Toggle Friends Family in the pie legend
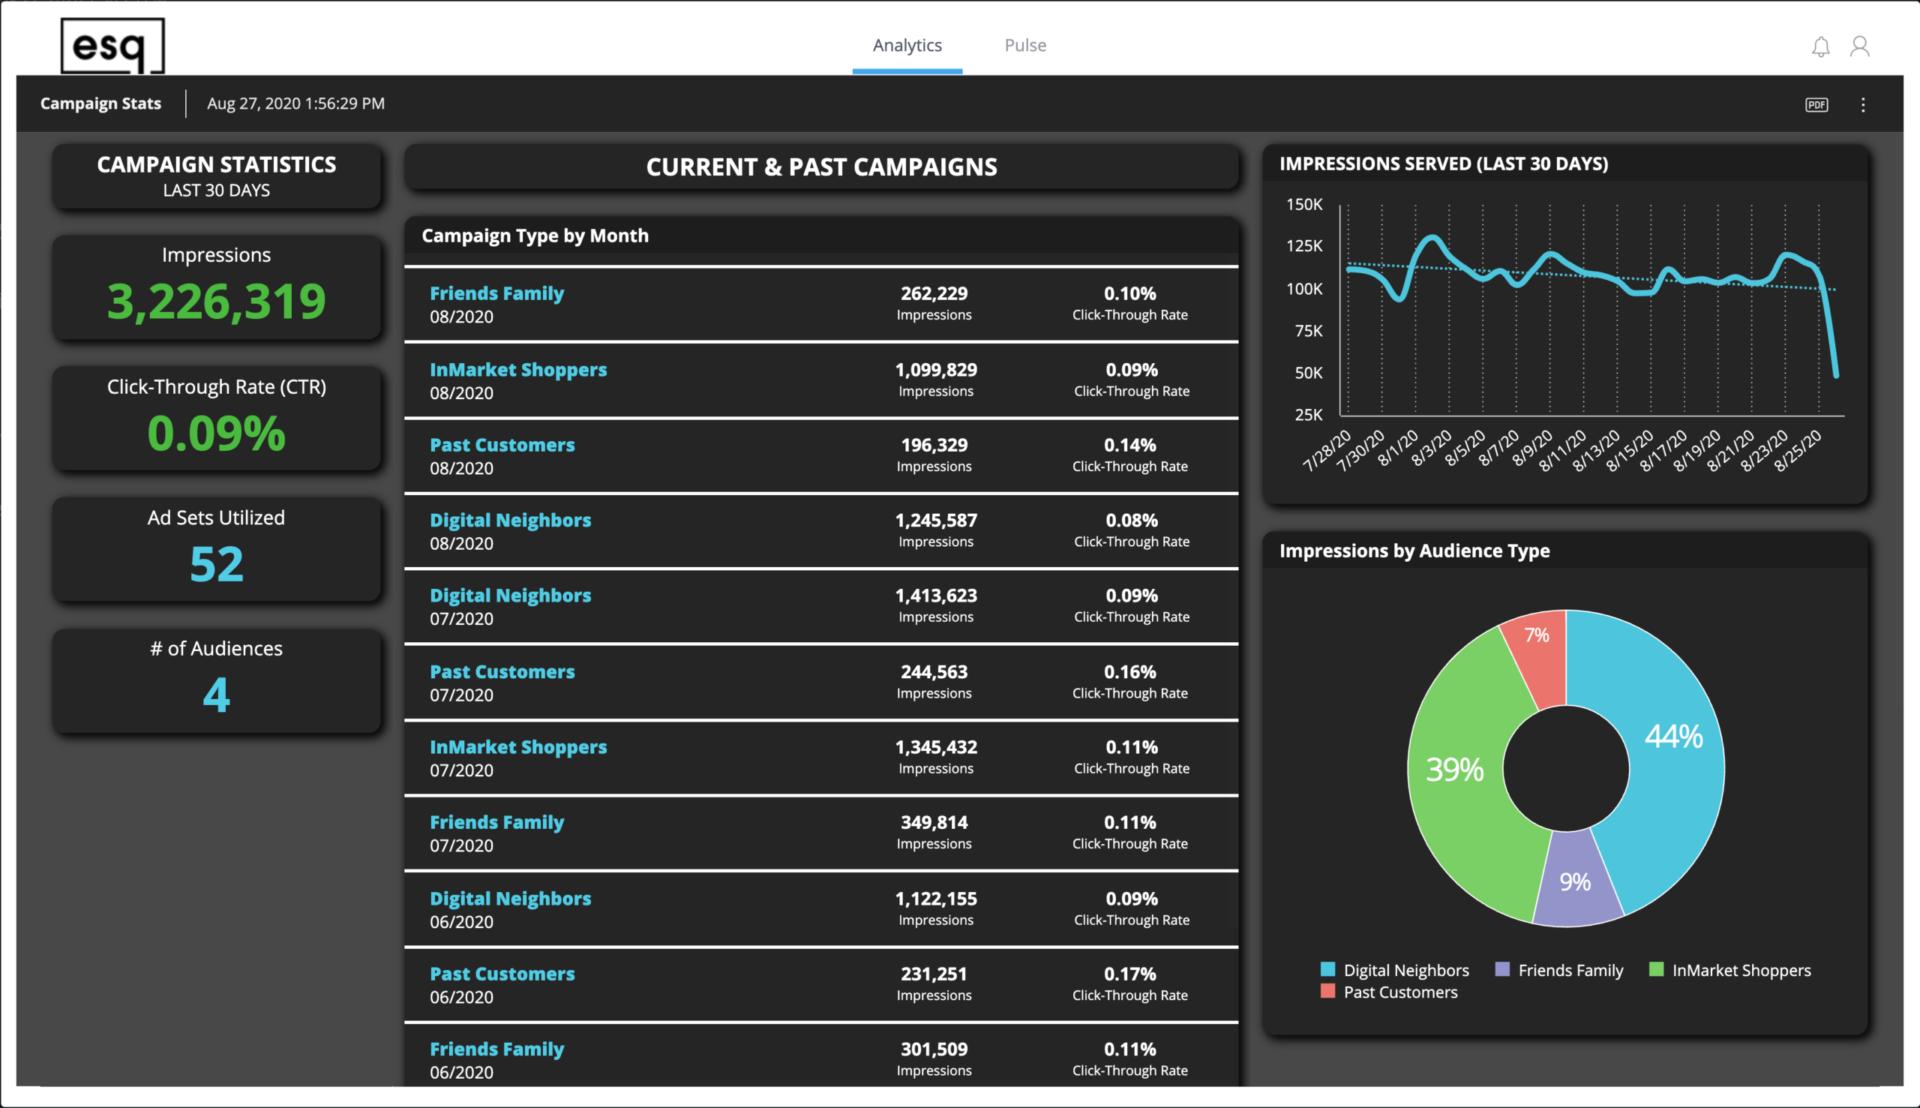1920x1108 pixels. pos(1570,970)
